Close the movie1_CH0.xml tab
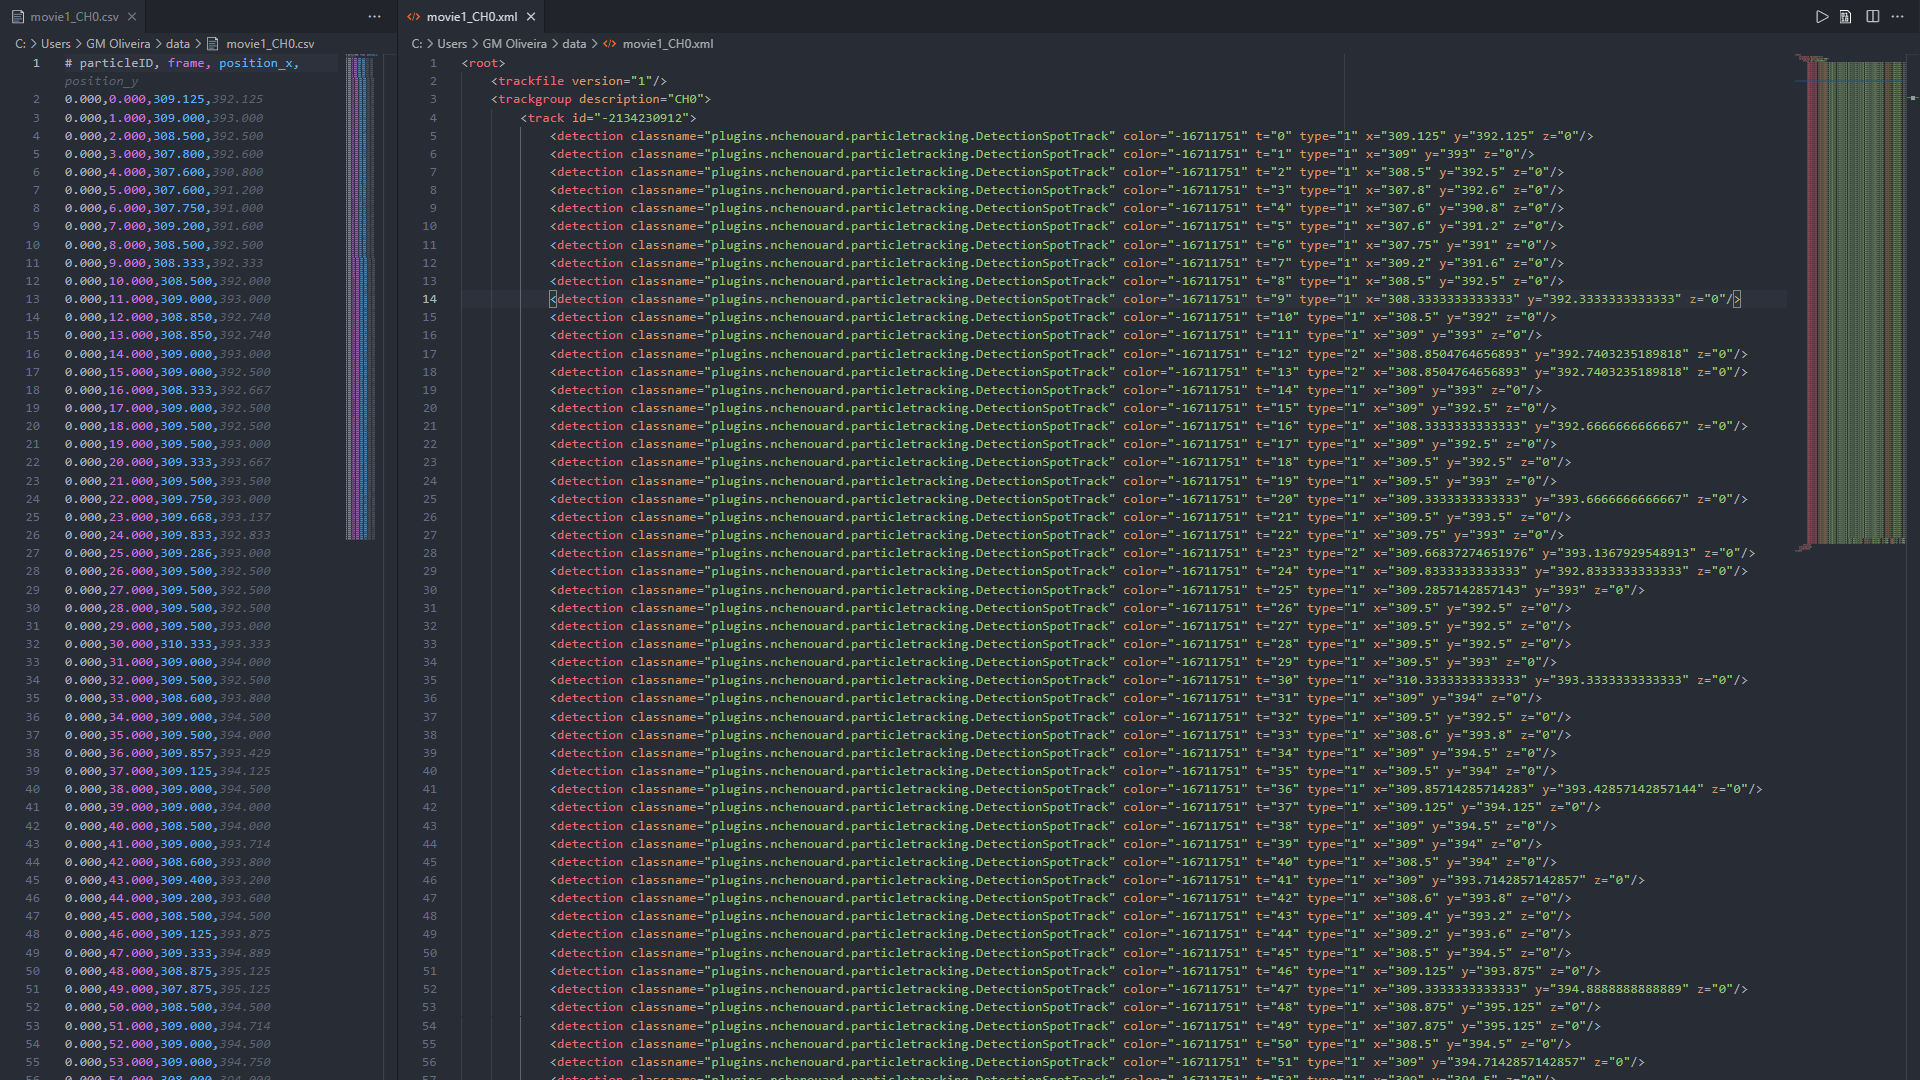 coord(531,17)
